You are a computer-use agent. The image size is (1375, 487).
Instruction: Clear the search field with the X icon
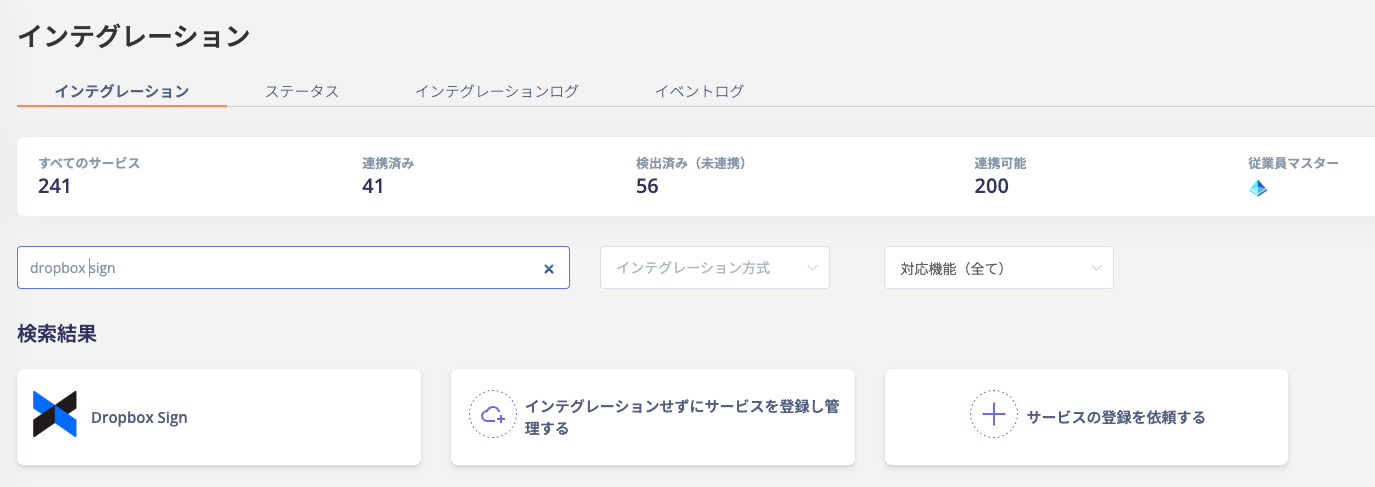[548, 268]
